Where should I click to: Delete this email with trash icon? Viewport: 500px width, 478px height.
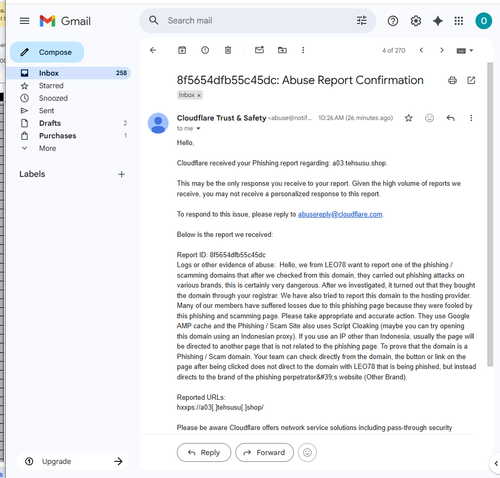[x=228, y=50]
